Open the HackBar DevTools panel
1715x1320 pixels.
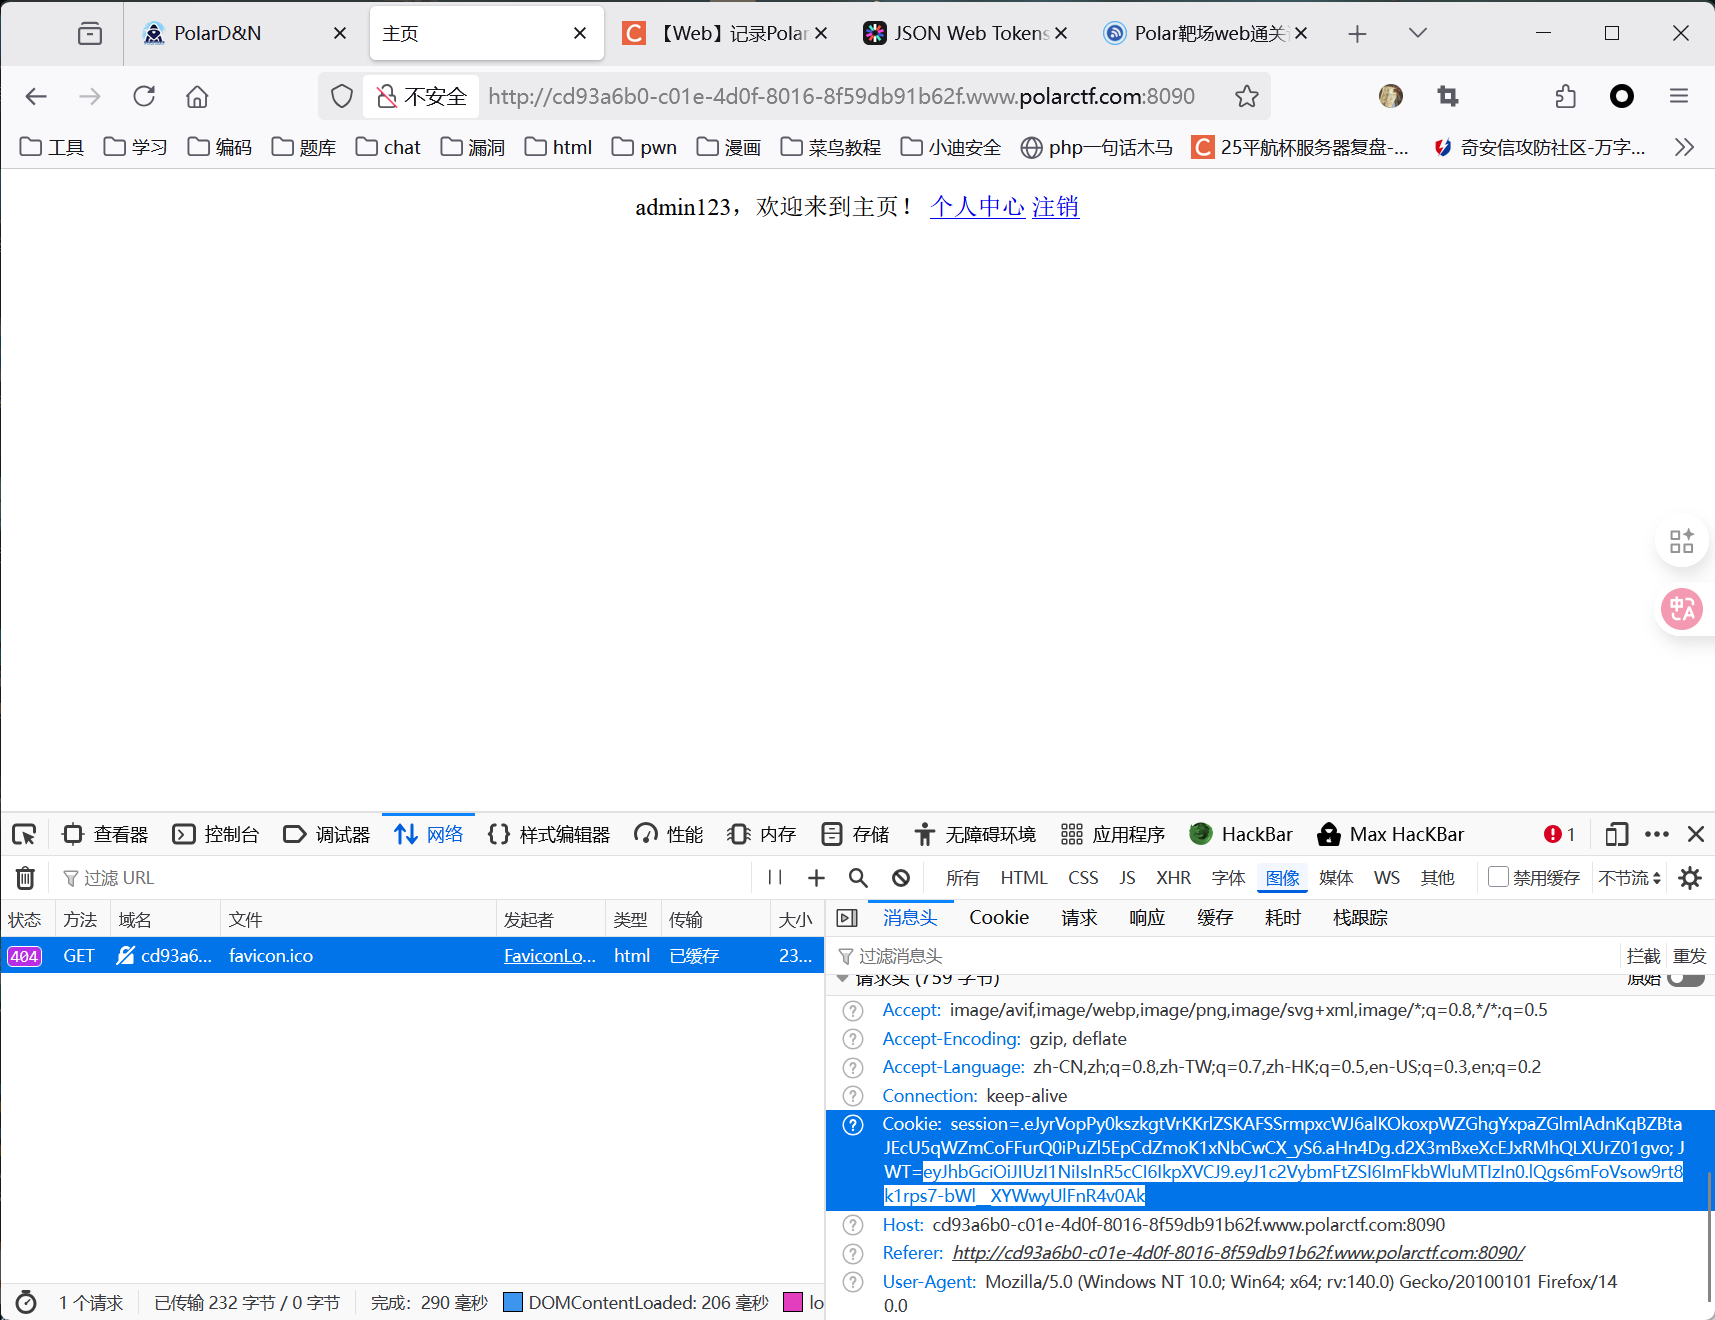pos(1241,834)
